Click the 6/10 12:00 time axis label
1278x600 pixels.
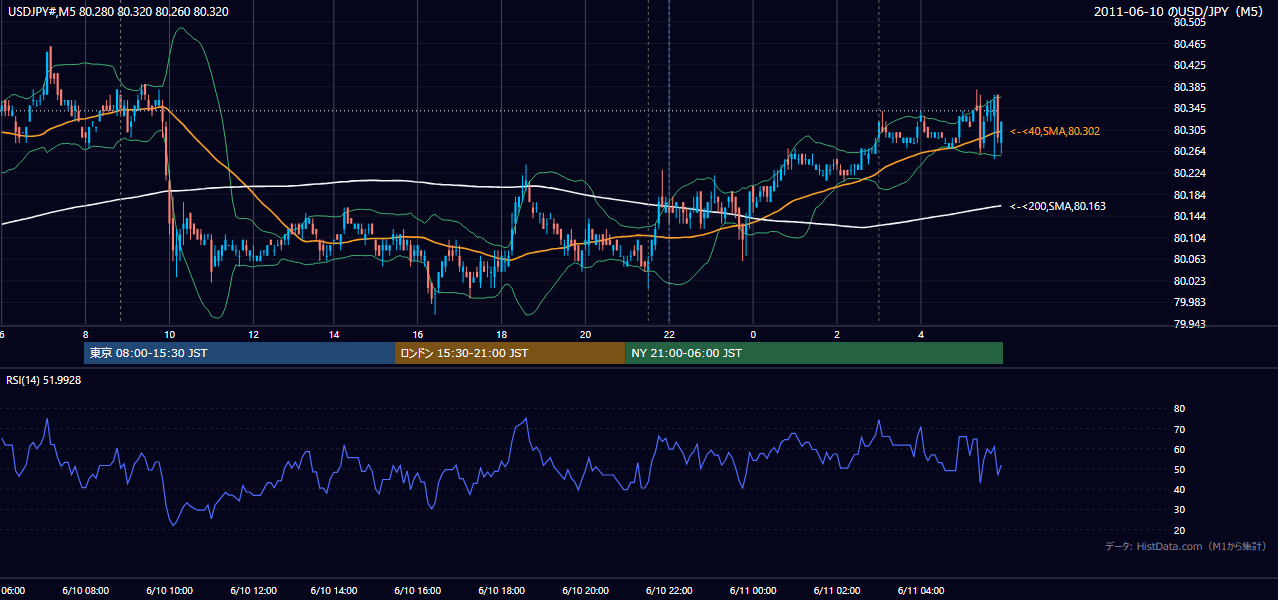pyautogui.click(x=253, y=591)
